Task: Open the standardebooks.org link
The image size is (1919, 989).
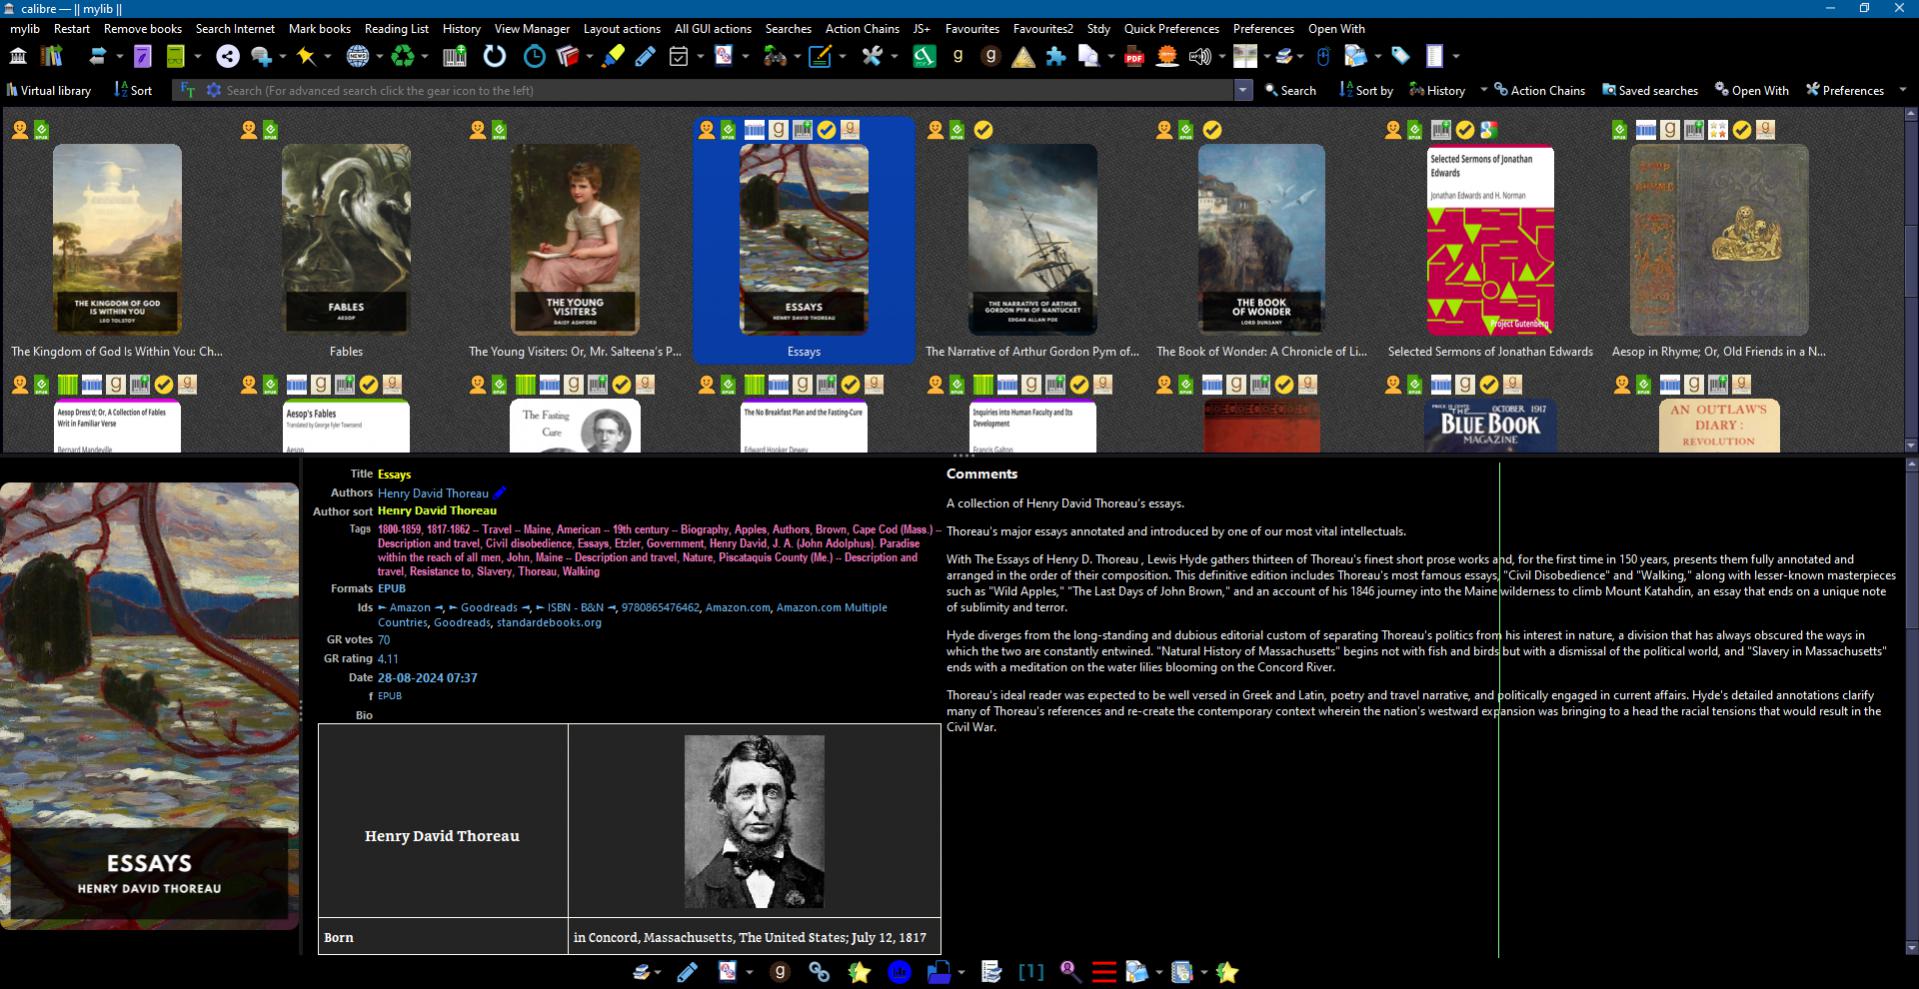Action: [x=549, y=622]
